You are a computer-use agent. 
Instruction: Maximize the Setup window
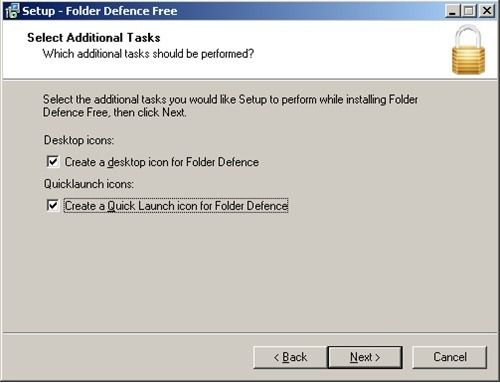[x=469, y=11]
